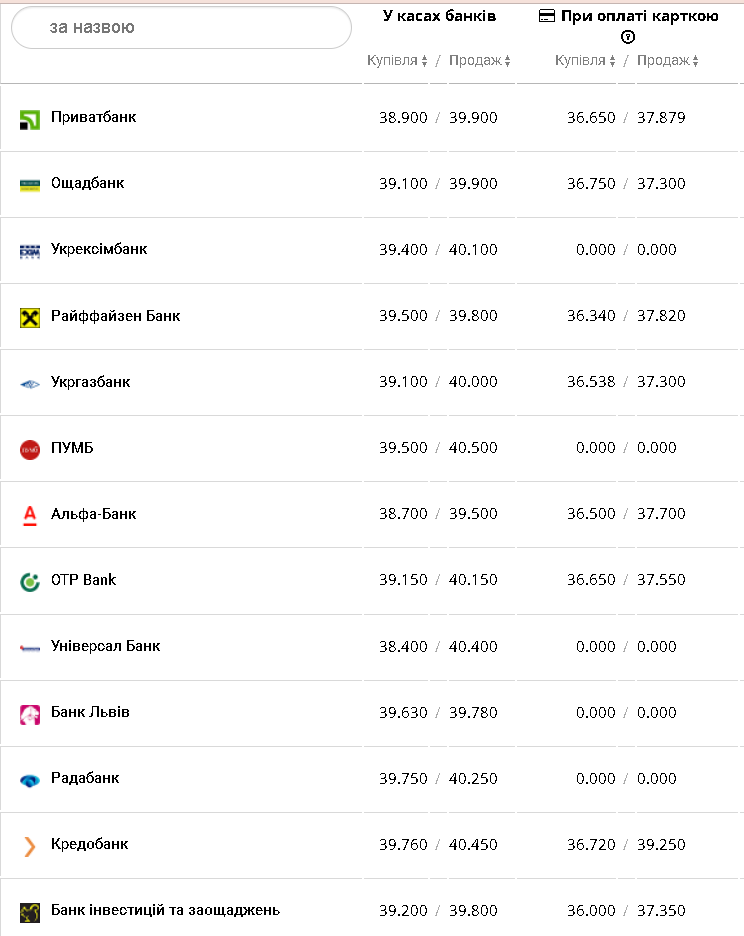The image size is (744, 936).
Task: Open the Радабанк link
Action: pyautogui.click(x=85, y=778)
